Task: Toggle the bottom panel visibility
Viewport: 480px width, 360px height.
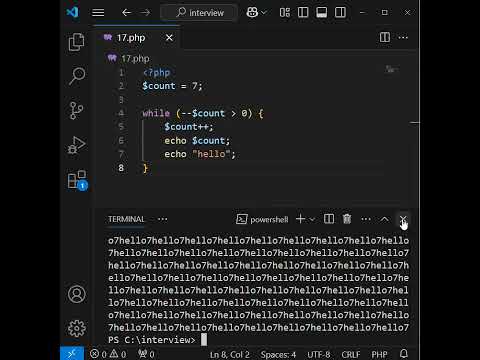Action: click(321, 13)
